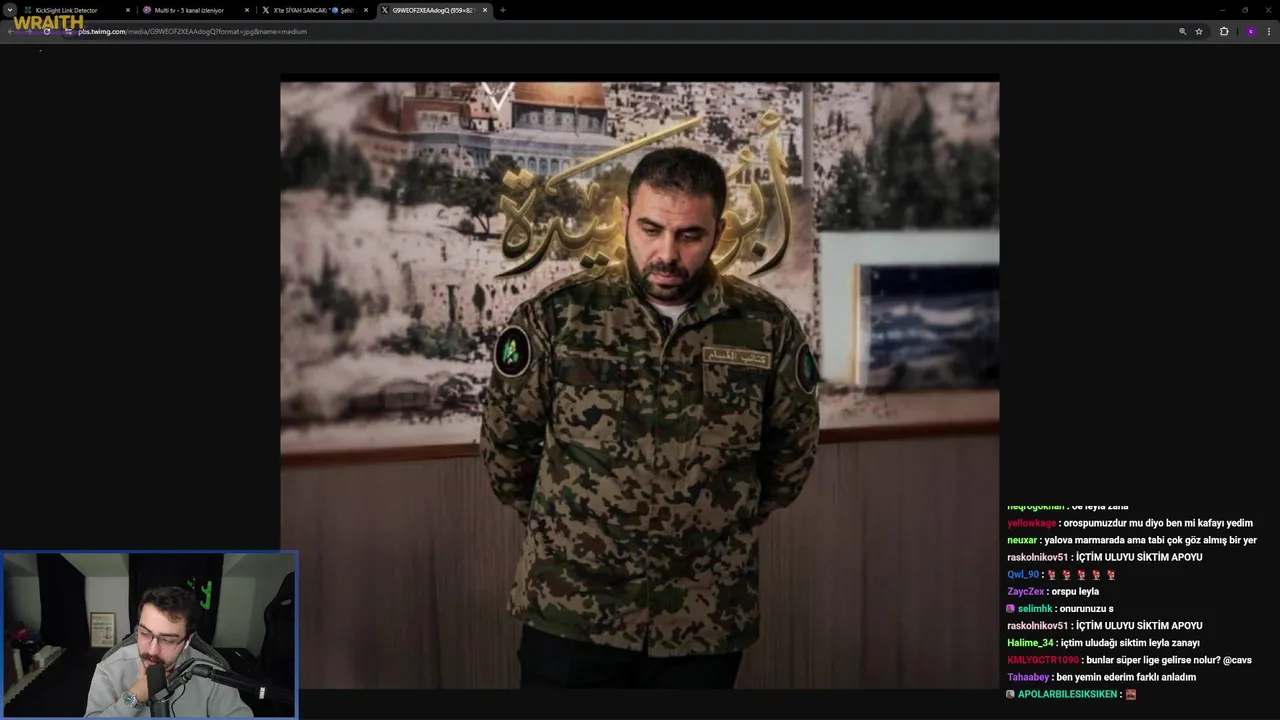Restore down the browser window
This screenshot has width=1280, height=720.
click(1245, 10)
